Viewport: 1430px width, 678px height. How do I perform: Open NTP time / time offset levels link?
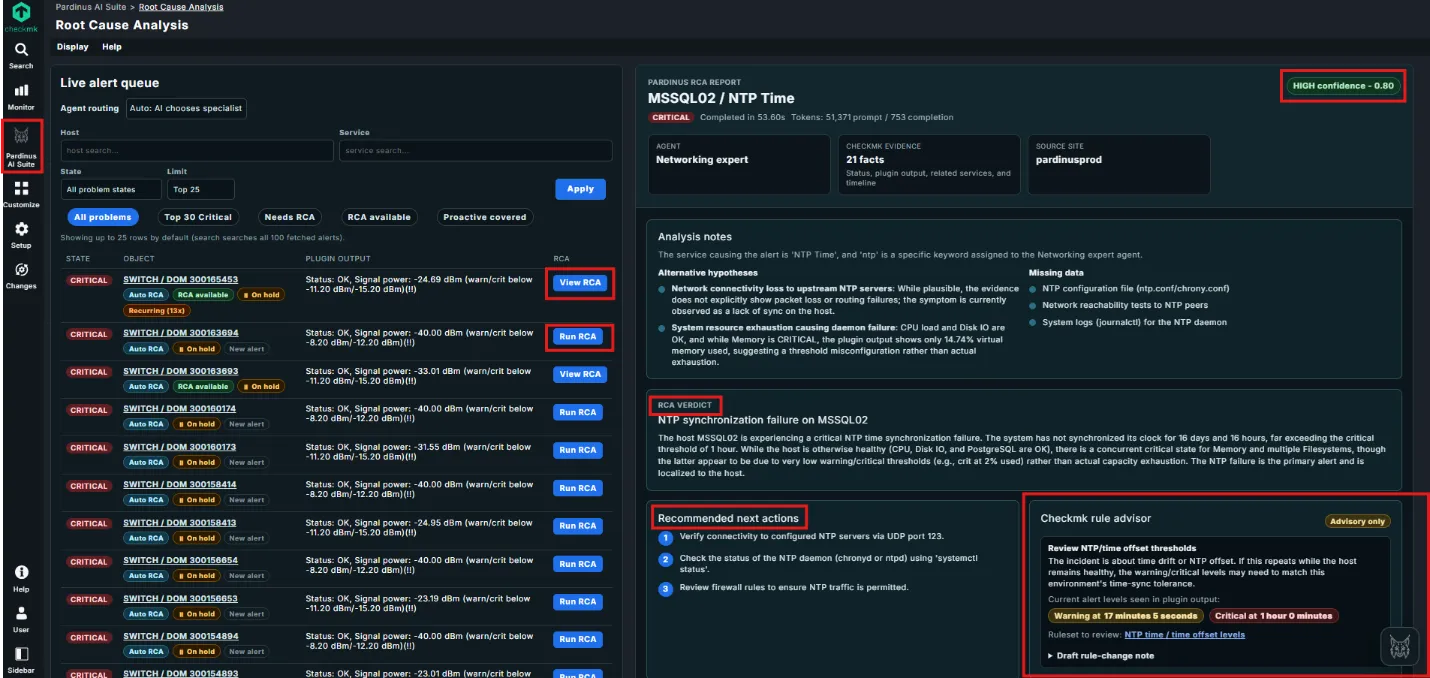[1184, 635]
